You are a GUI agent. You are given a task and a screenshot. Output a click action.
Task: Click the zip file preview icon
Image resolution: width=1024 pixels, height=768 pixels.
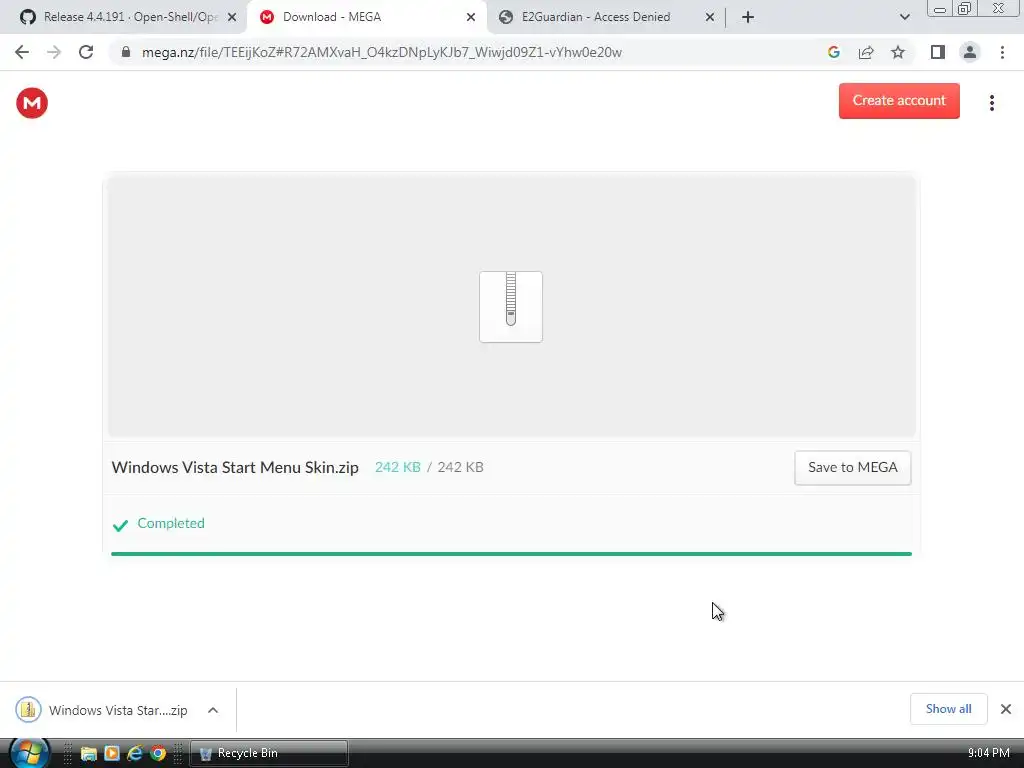(511, 307)
